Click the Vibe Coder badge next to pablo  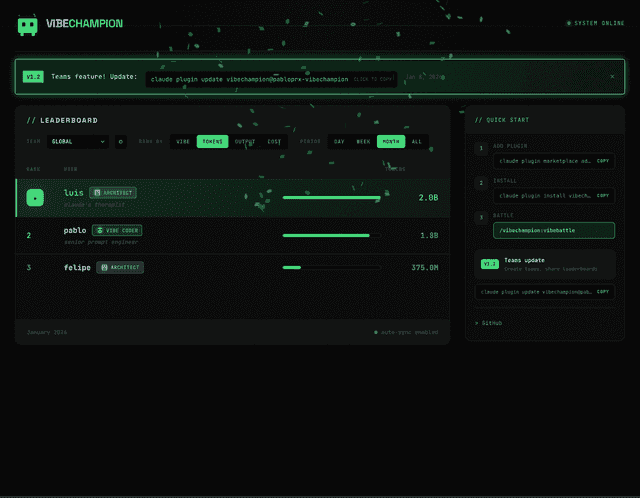click(x=117, y=230)
